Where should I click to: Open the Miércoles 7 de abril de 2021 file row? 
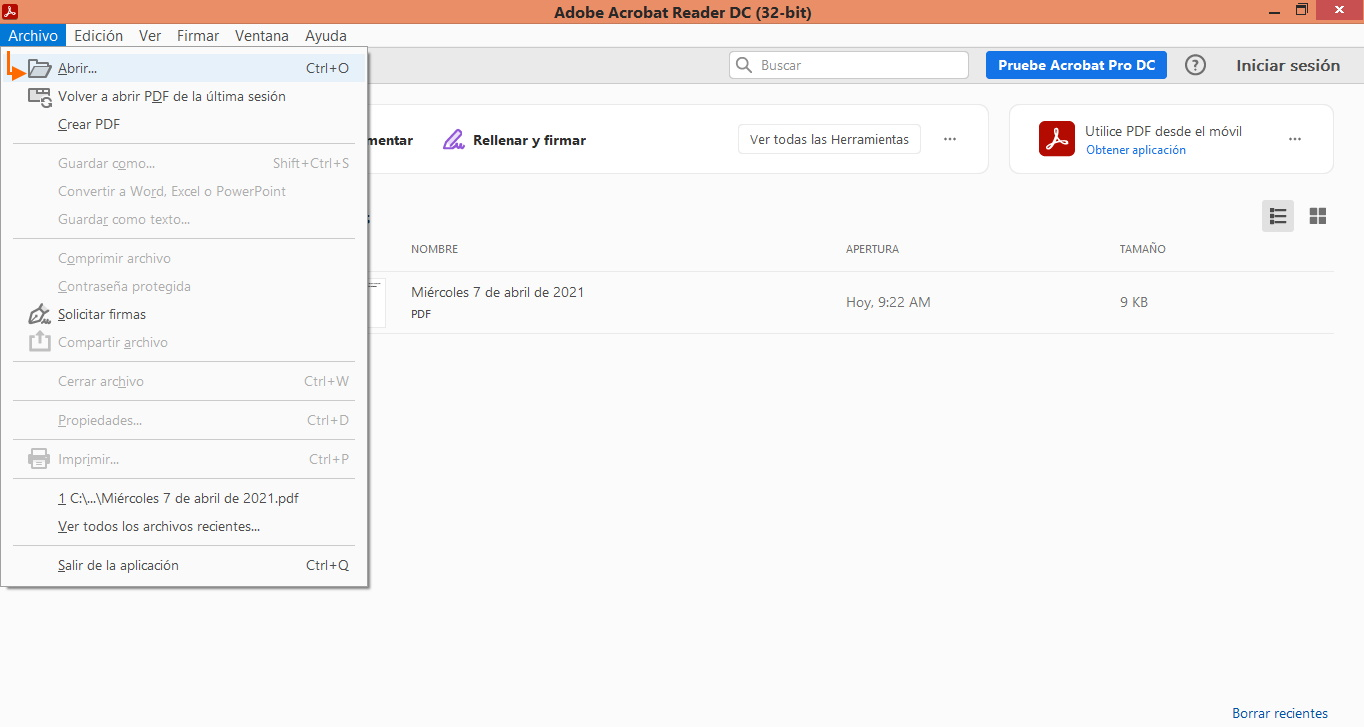click(850, 302)
